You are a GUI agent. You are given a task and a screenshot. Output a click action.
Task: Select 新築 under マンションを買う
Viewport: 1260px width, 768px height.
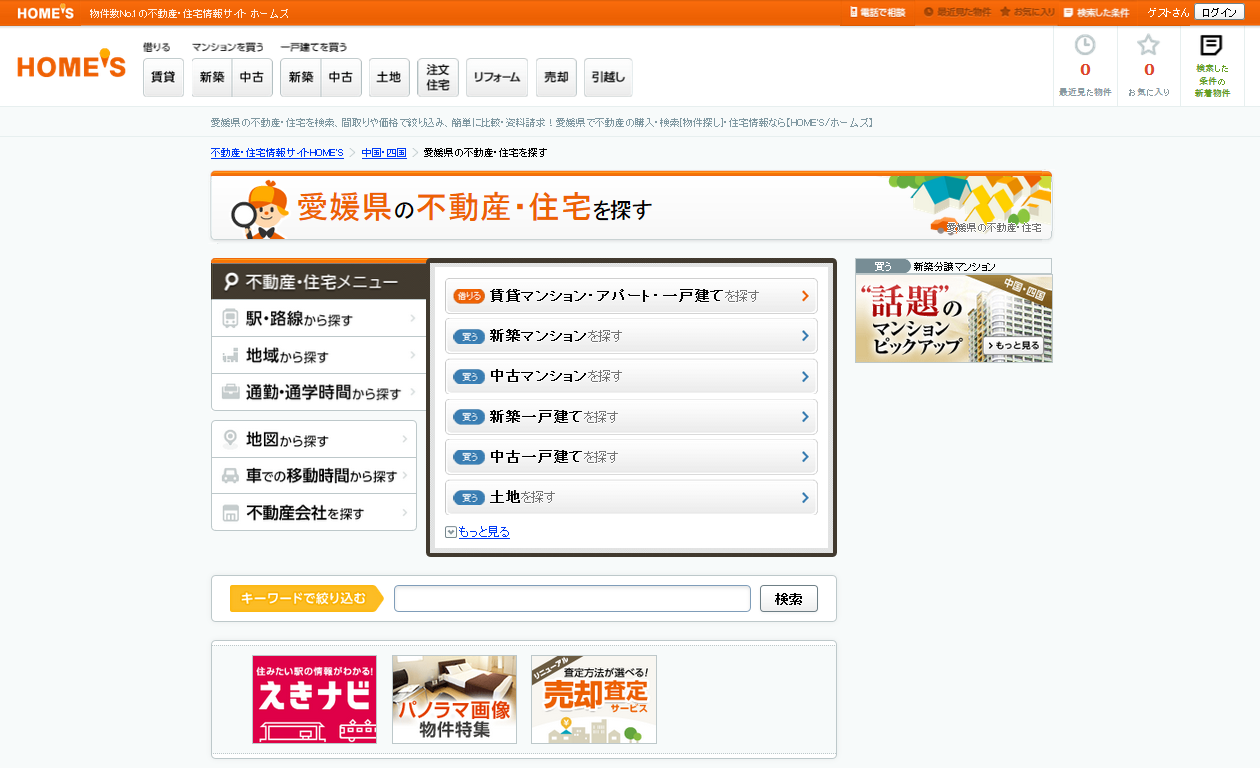[212, 77]
